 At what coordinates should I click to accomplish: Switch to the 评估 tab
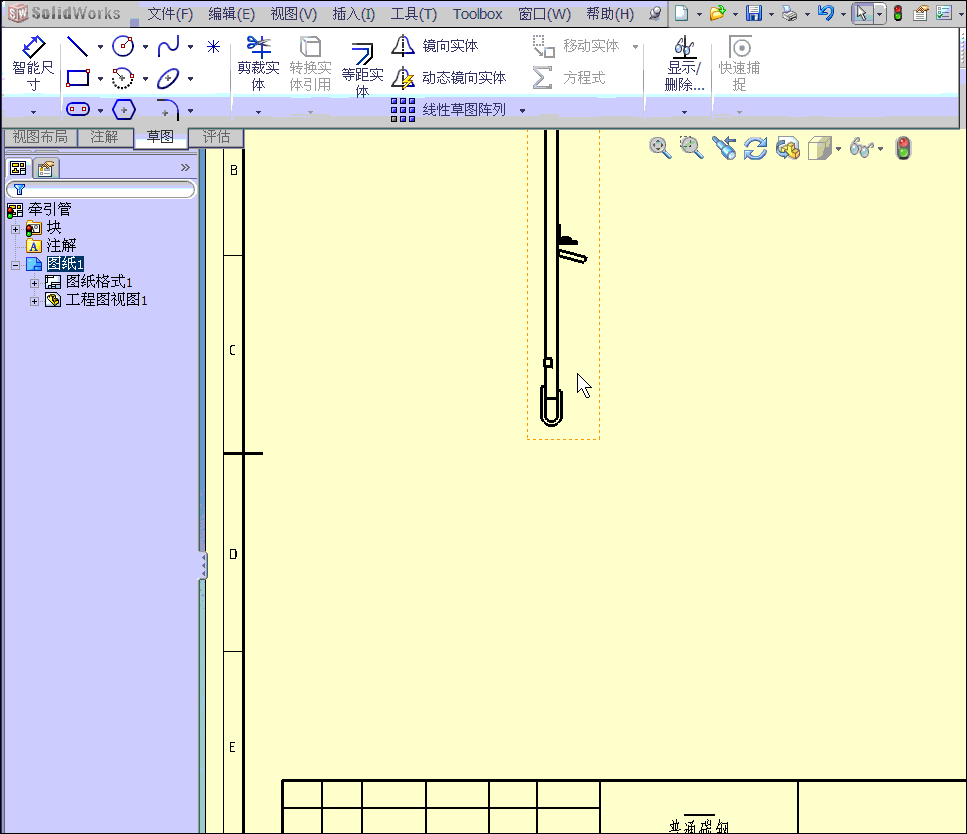click(x=216, y=137)
